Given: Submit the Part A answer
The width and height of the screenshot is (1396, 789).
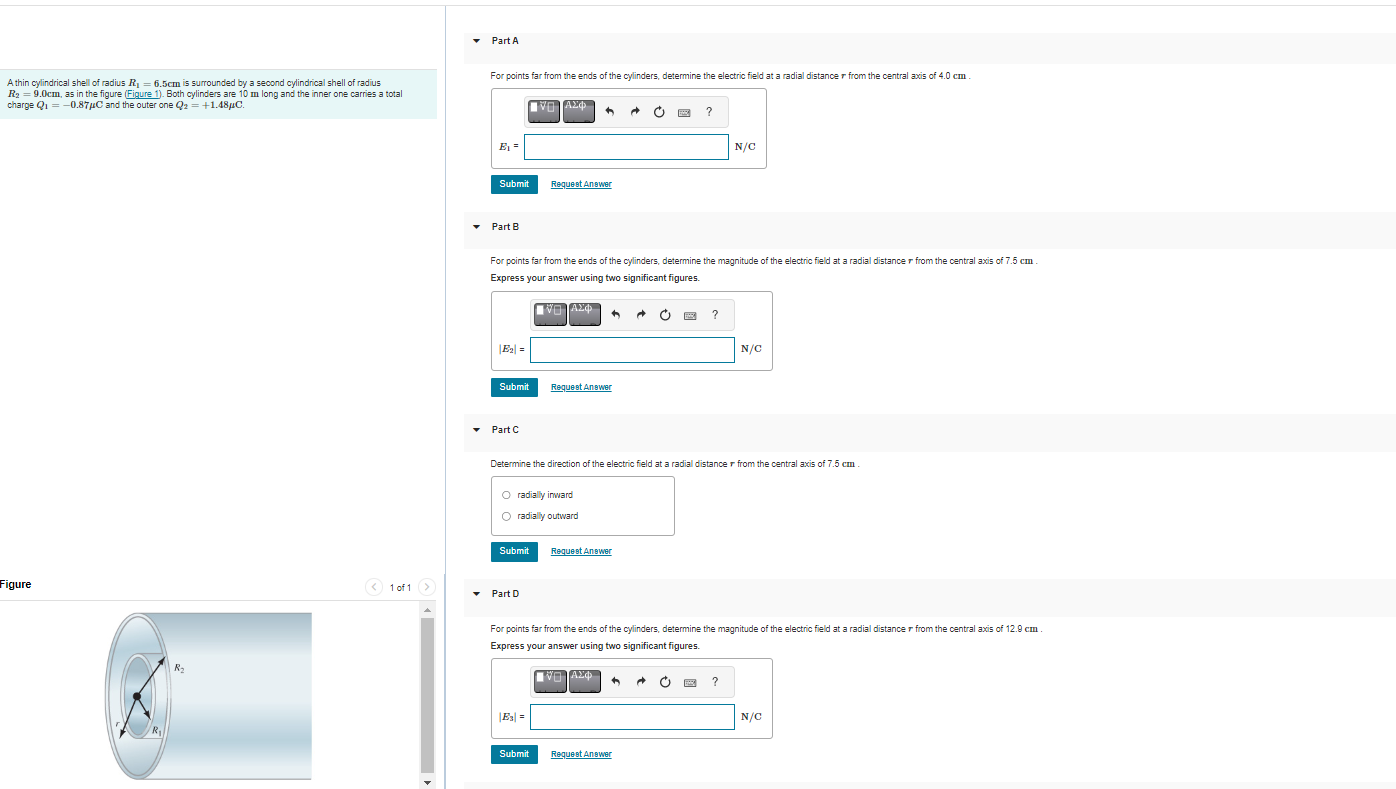Looking at the screenshot, I should (x=514, y=184).
